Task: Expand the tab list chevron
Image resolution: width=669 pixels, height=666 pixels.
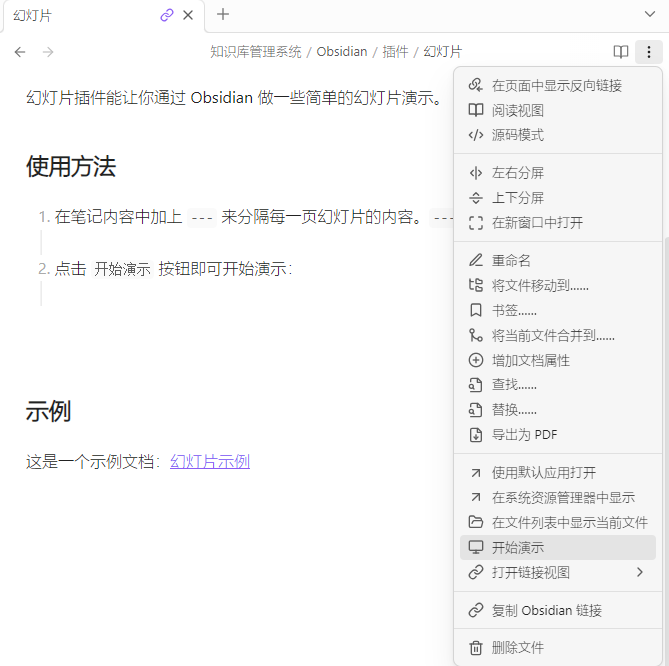Action: coord(650,14)
